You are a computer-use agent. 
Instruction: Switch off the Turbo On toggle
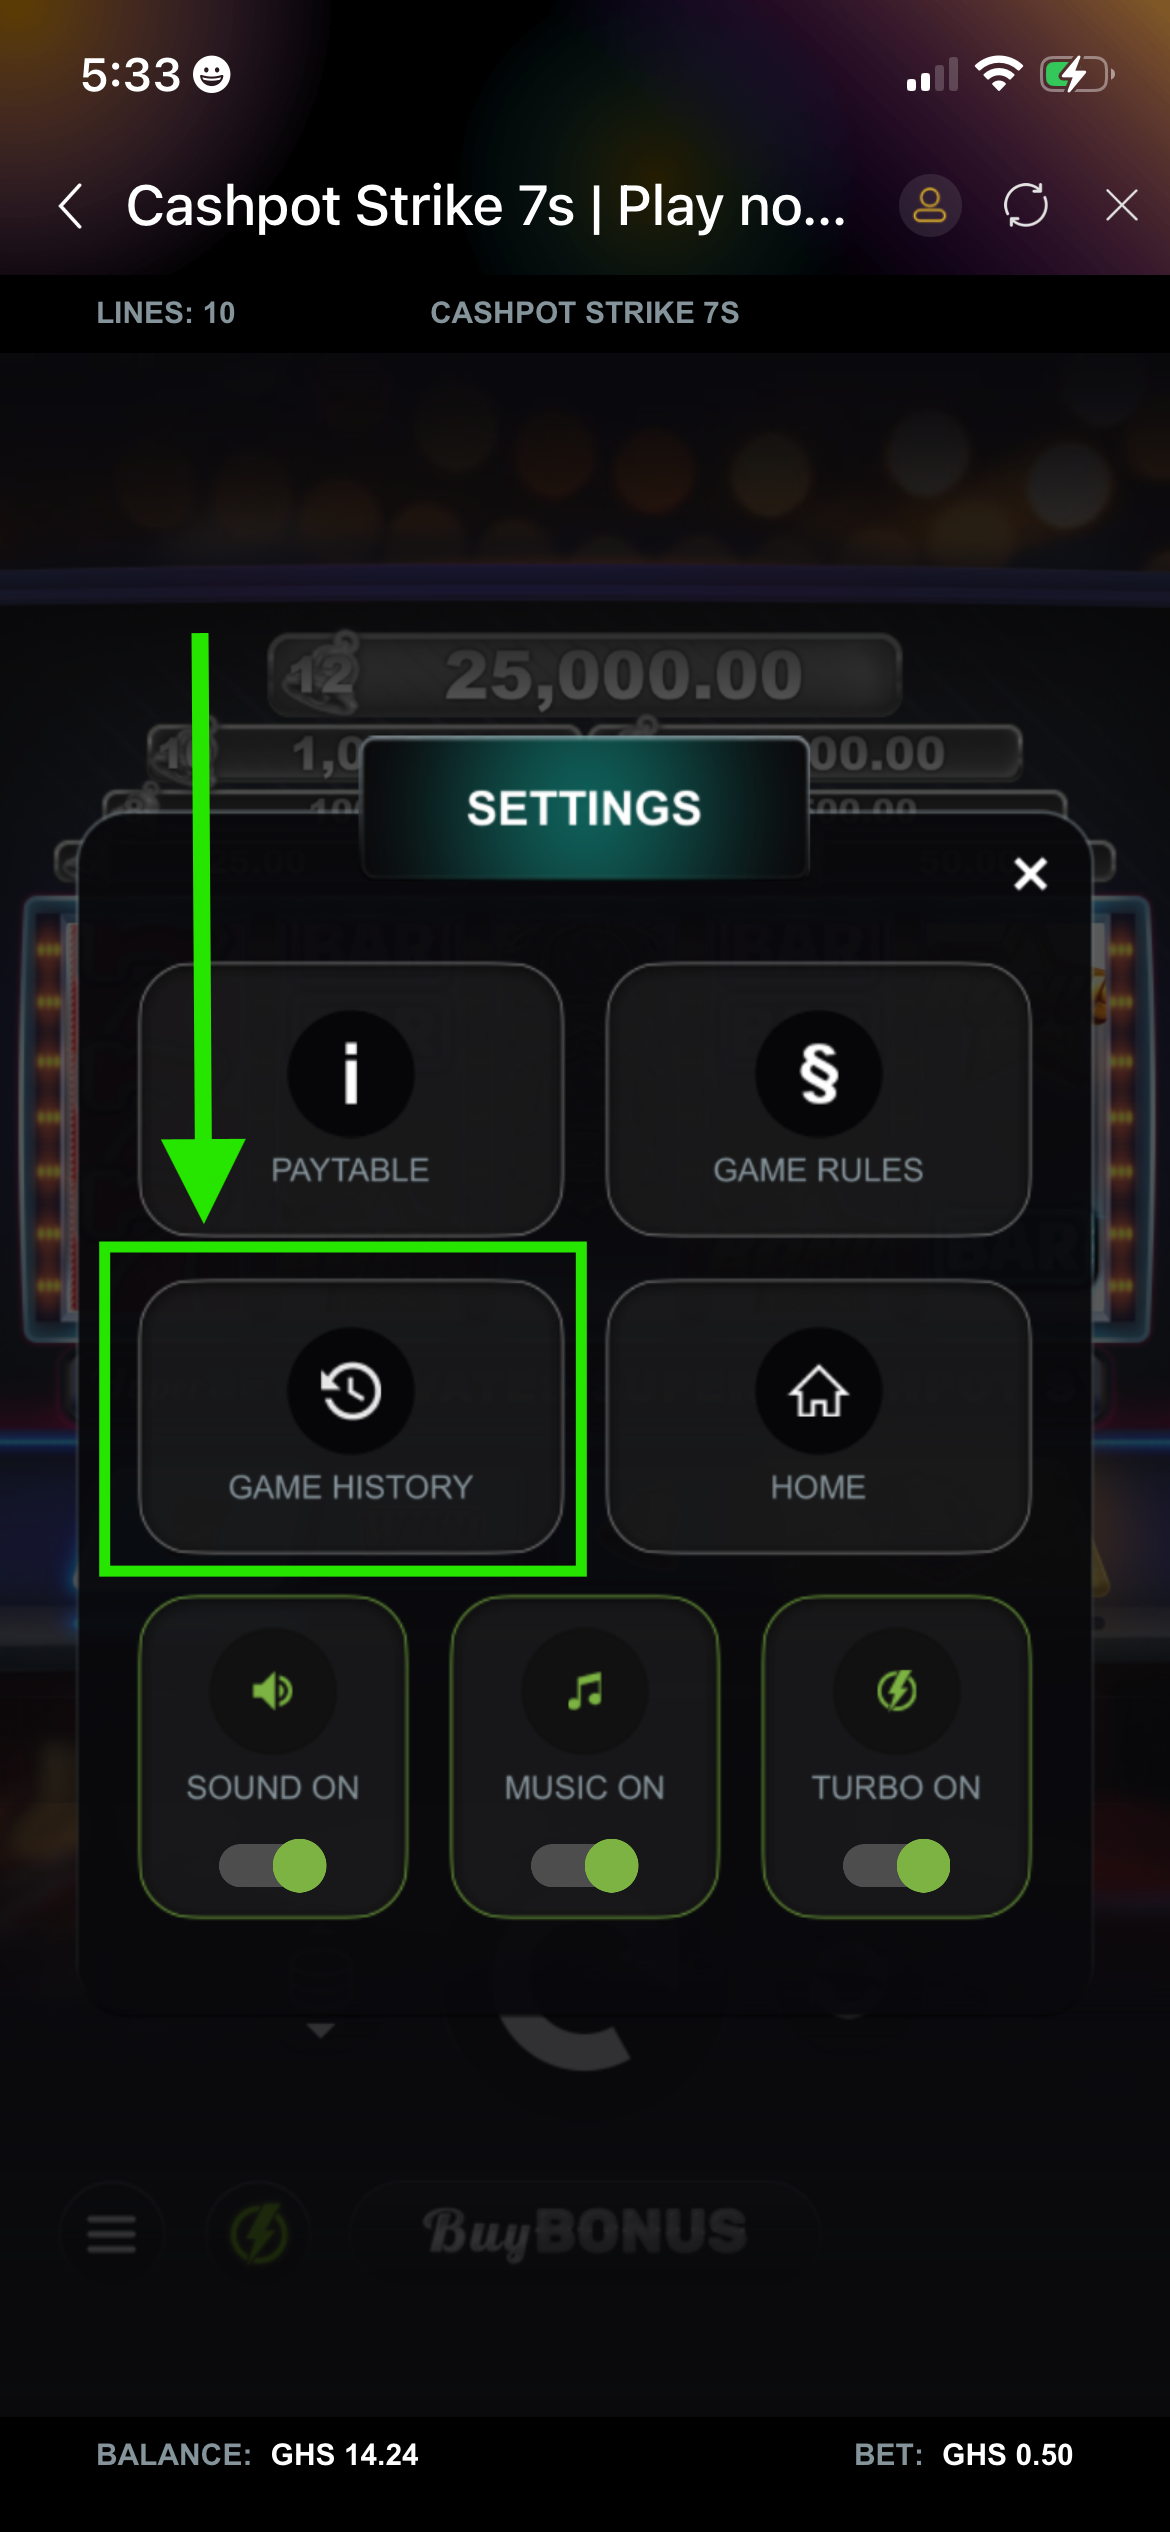tap(897, 1866)
